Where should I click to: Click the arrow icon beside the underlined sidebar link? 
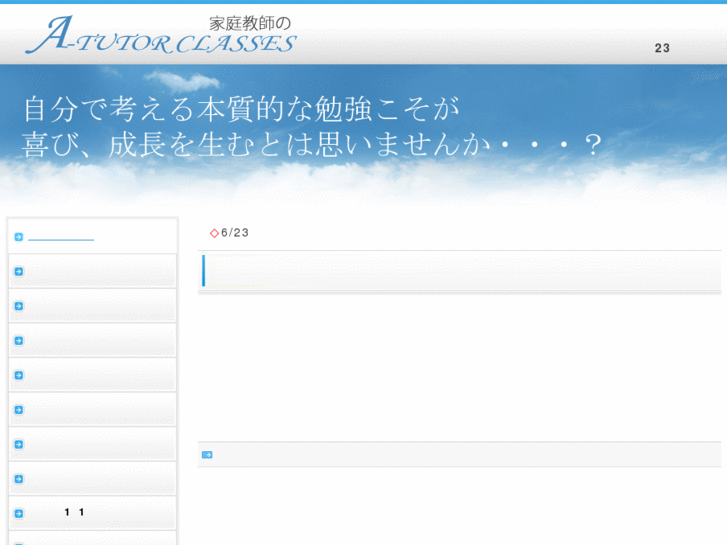[19, 237]
